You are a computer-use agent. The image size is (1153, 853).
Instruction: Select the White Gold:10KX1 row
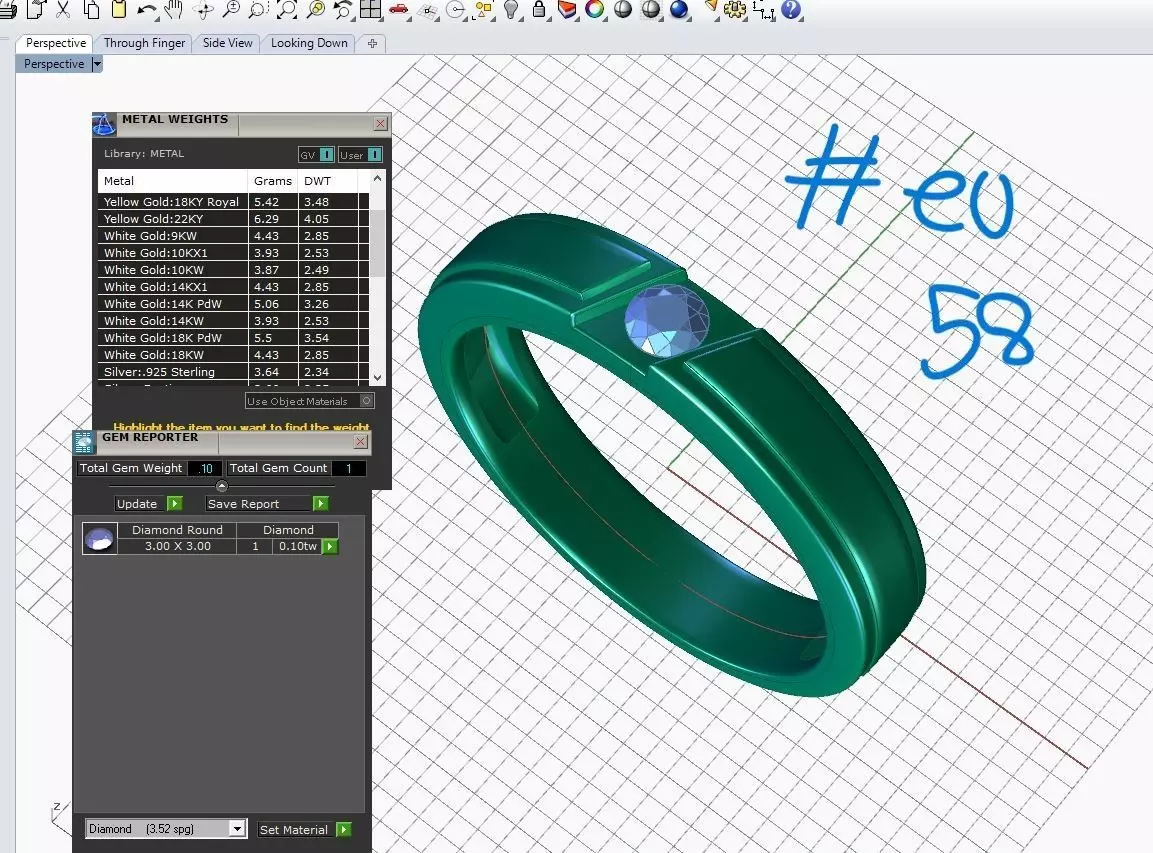233,252
